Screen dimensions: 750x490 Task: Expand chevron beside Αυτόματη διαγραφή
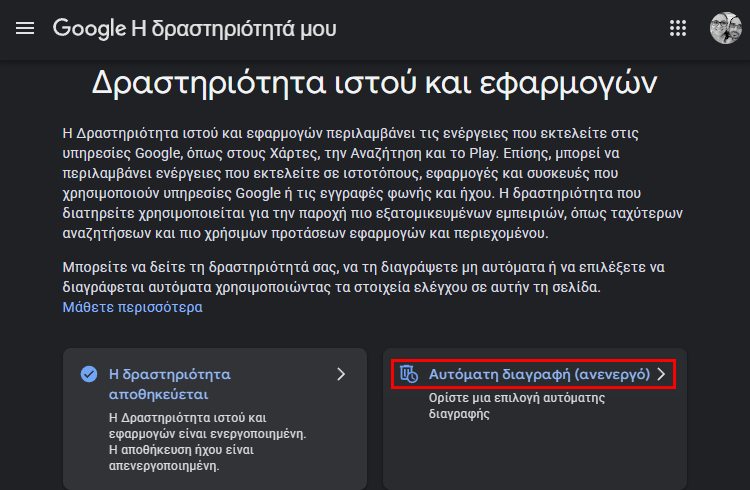tap(662, 374)
